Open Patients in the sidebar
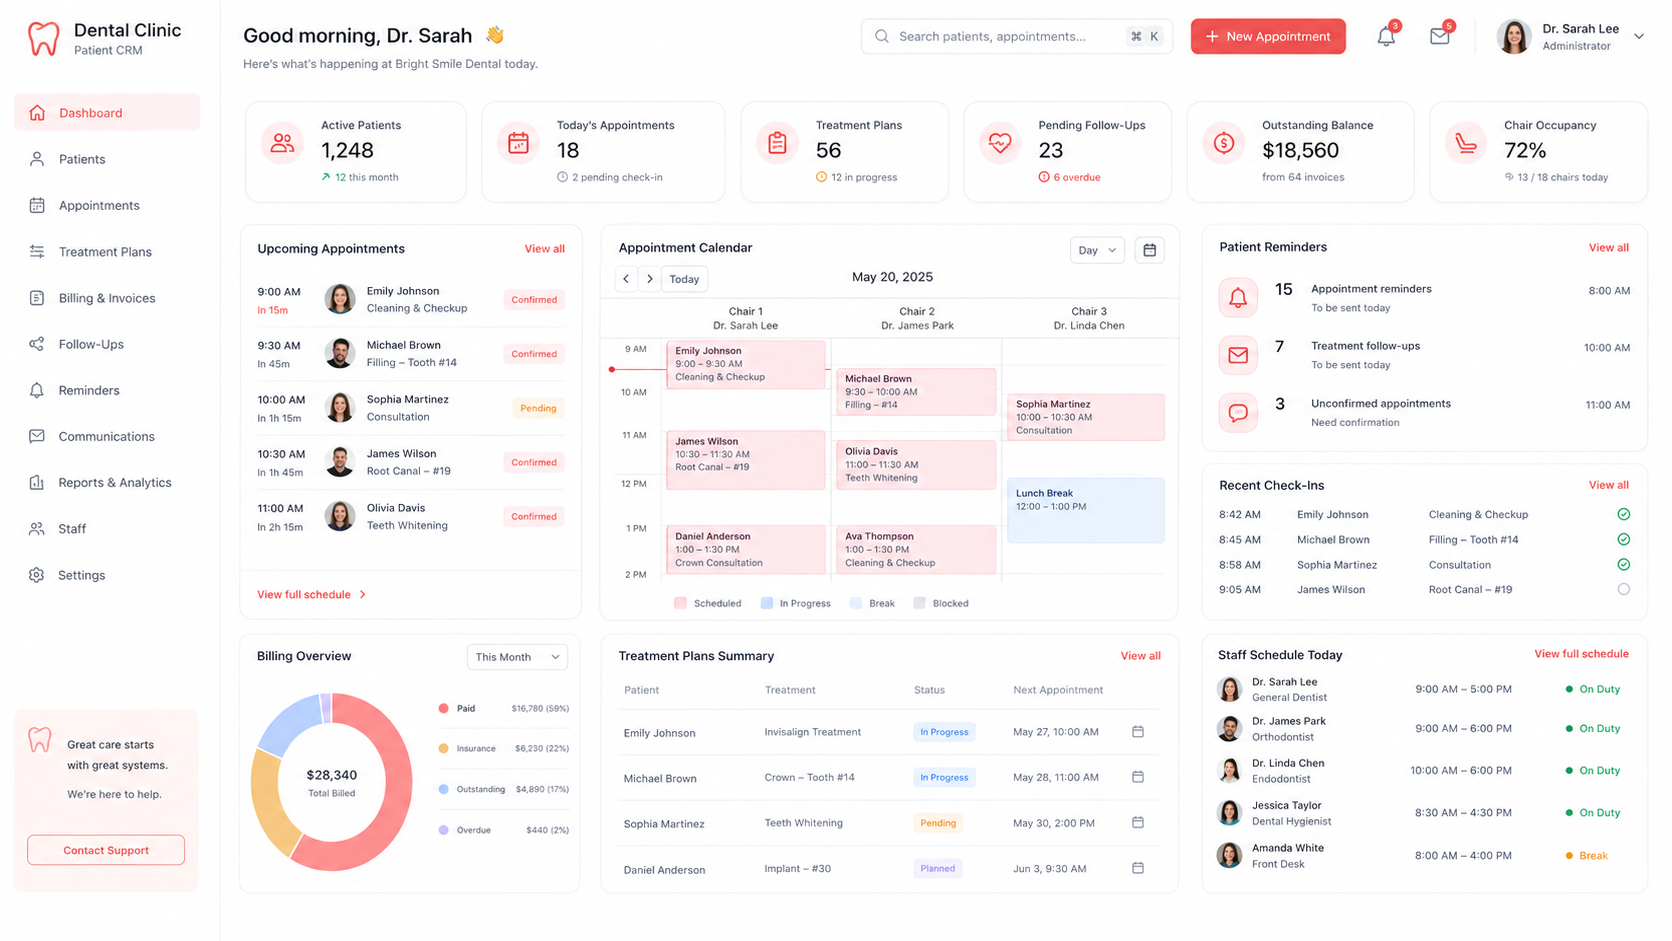This screenshot has width=1672, height=941. click(107, 159)
